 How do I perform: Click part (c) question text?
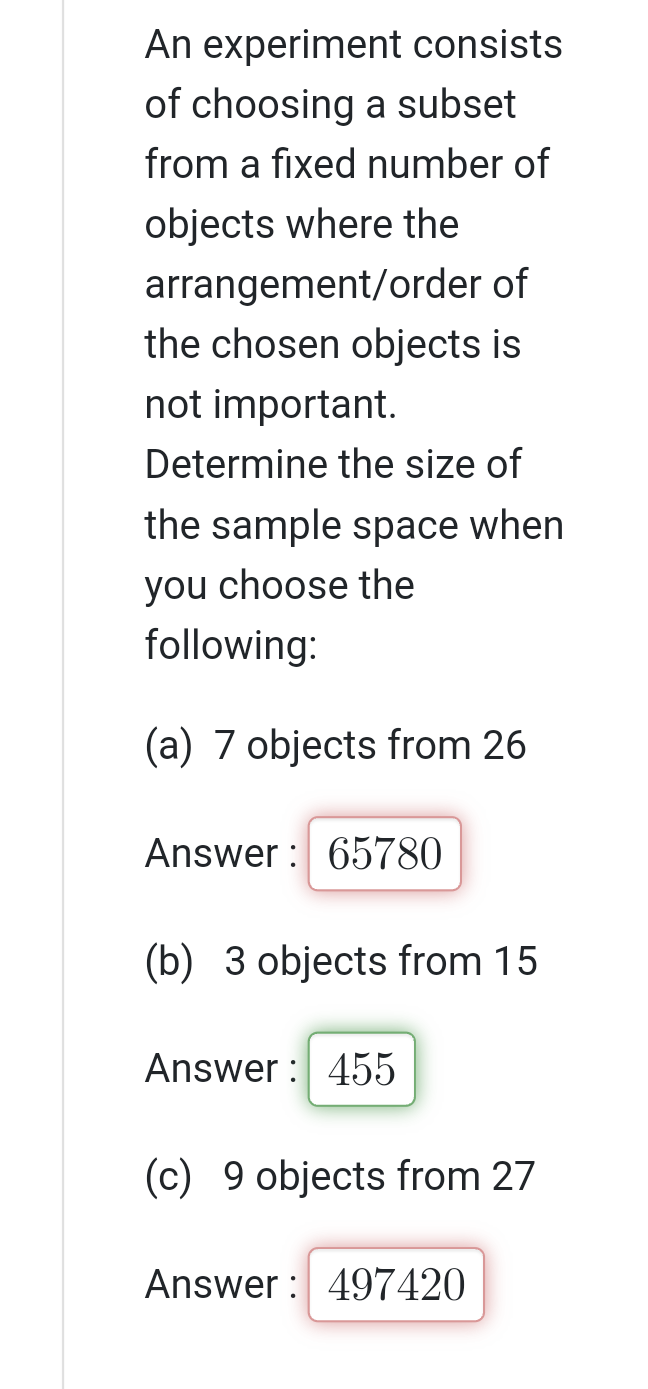pos(340,1176)
